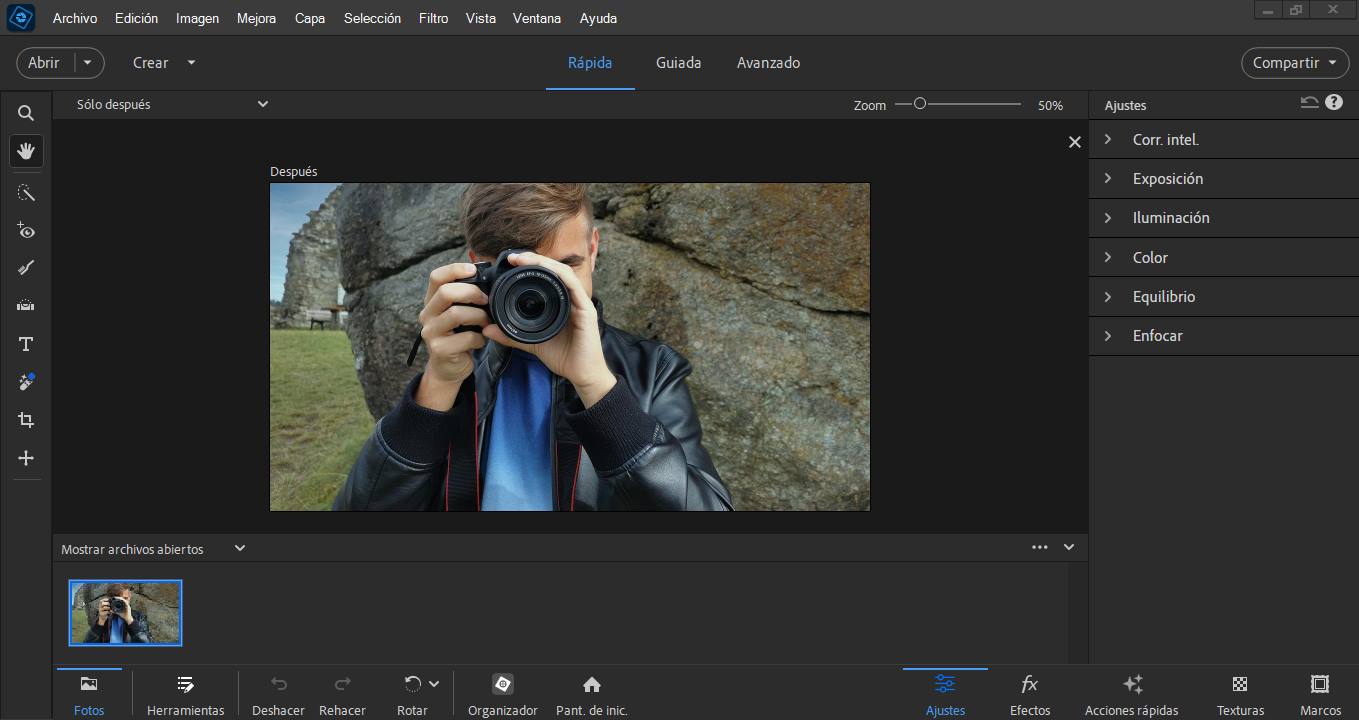Pick the Whiten Teeth tool
The image size is (1359, 720).
click(x=25, y=267)
